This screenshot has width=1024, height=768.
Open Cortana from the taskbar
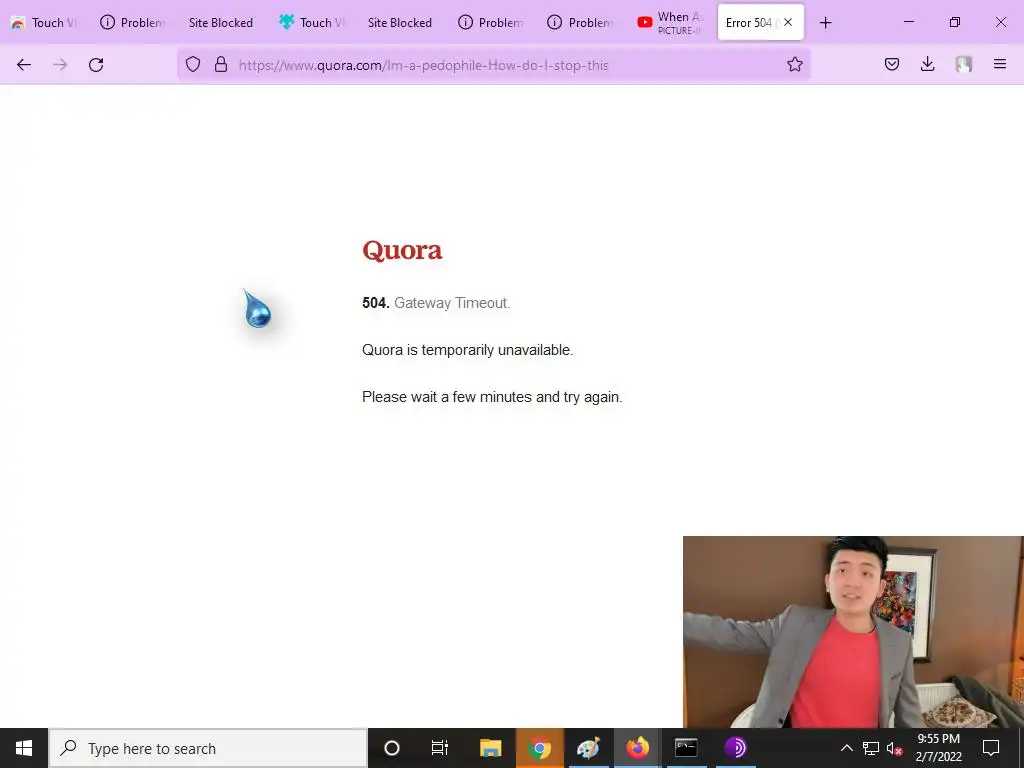pyautogui.click(x=392, y=748)
